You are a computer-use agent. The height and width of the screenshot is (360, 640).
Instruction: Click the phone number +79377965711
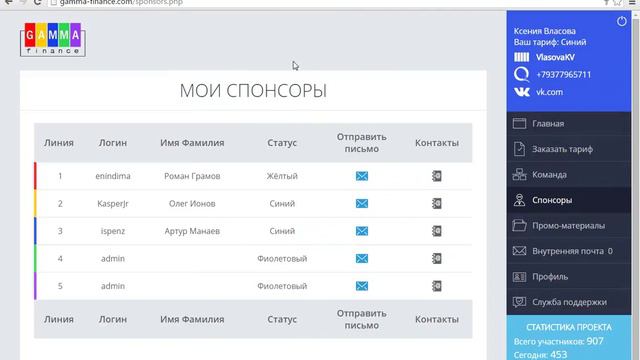pyautogui.click(x=563, y=74)
